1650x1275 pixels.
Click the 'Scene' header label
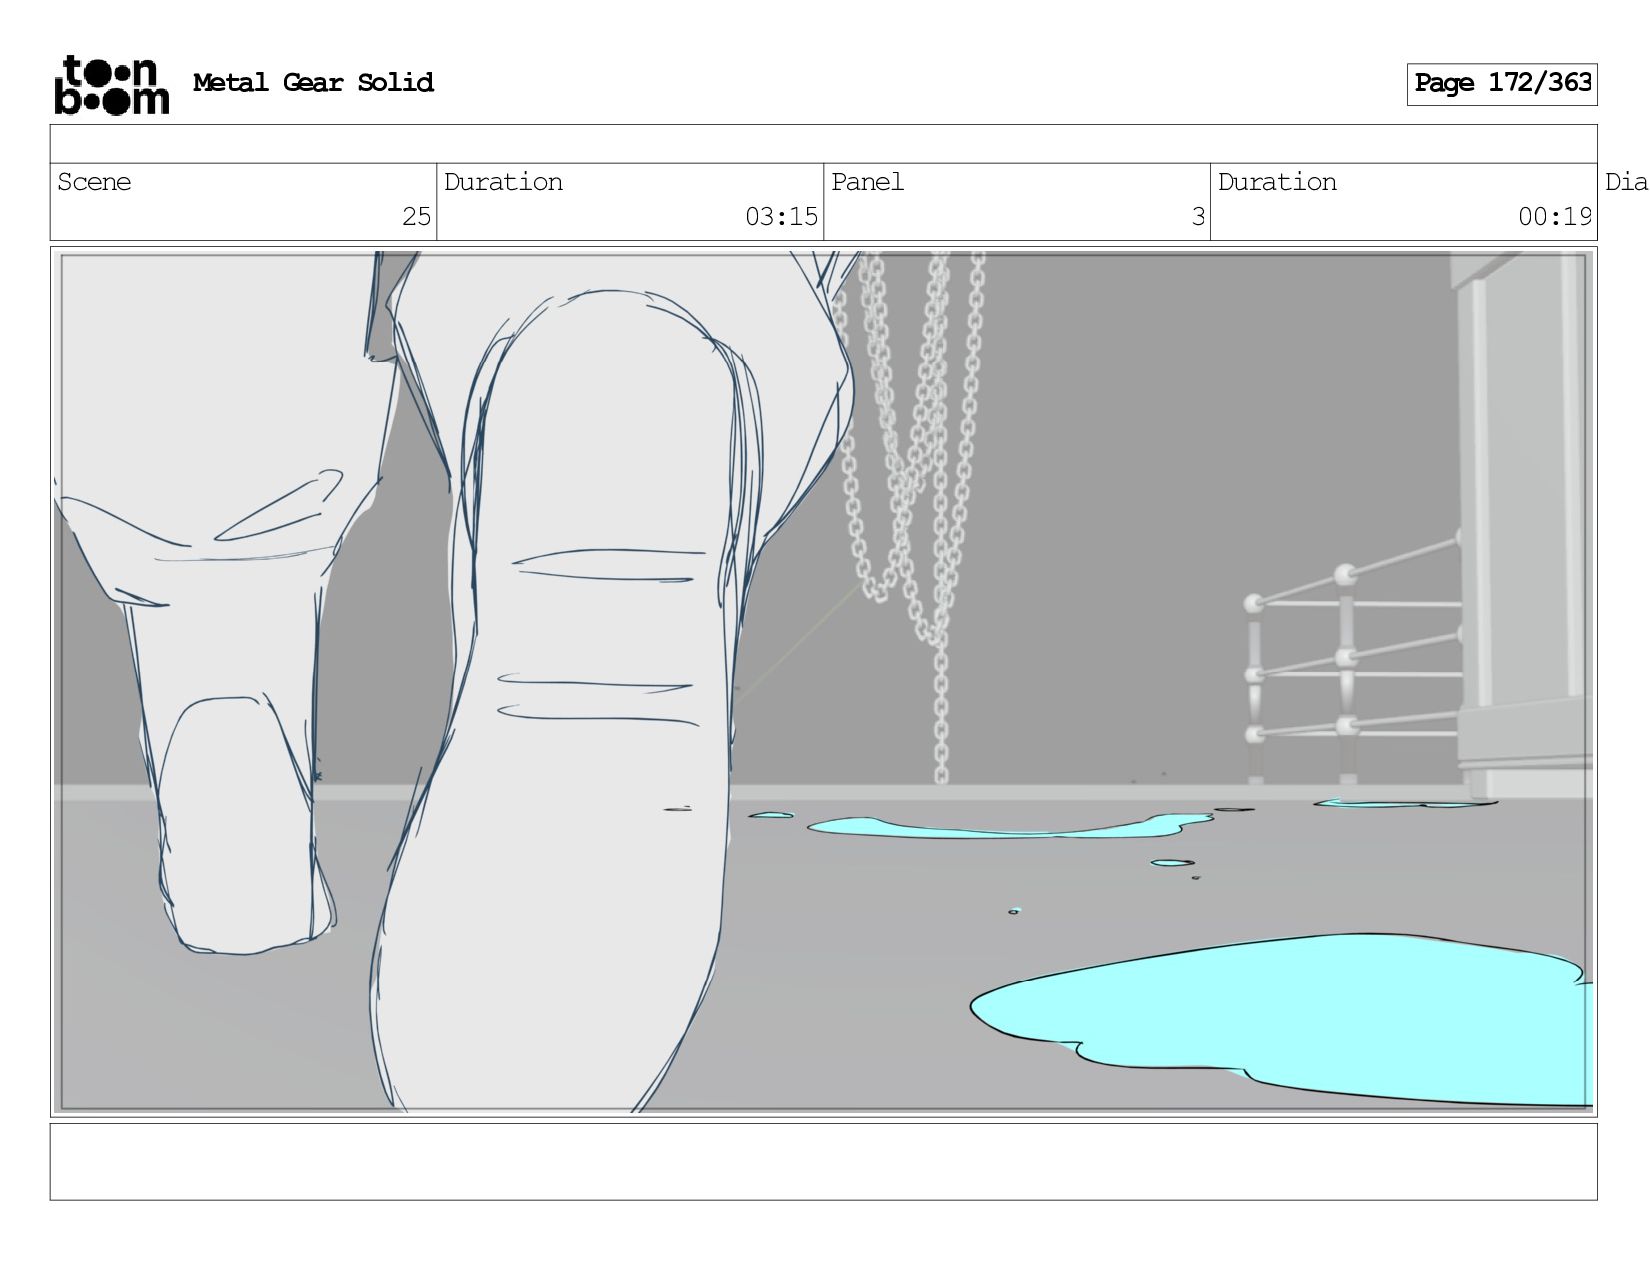tap(94, 182)
